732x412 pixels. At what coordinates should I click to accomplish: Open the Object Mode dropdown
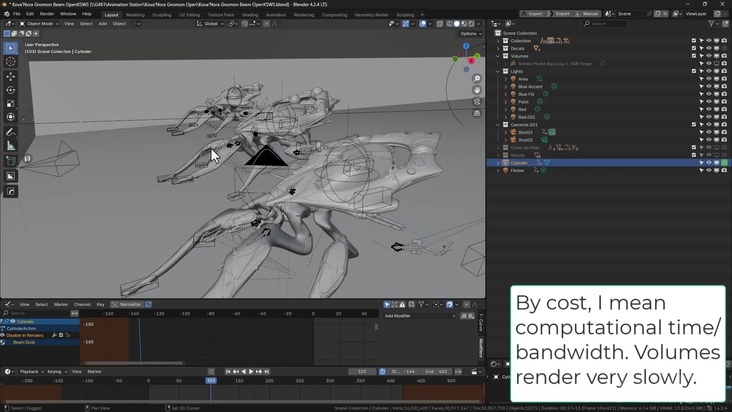pos(39,23)
